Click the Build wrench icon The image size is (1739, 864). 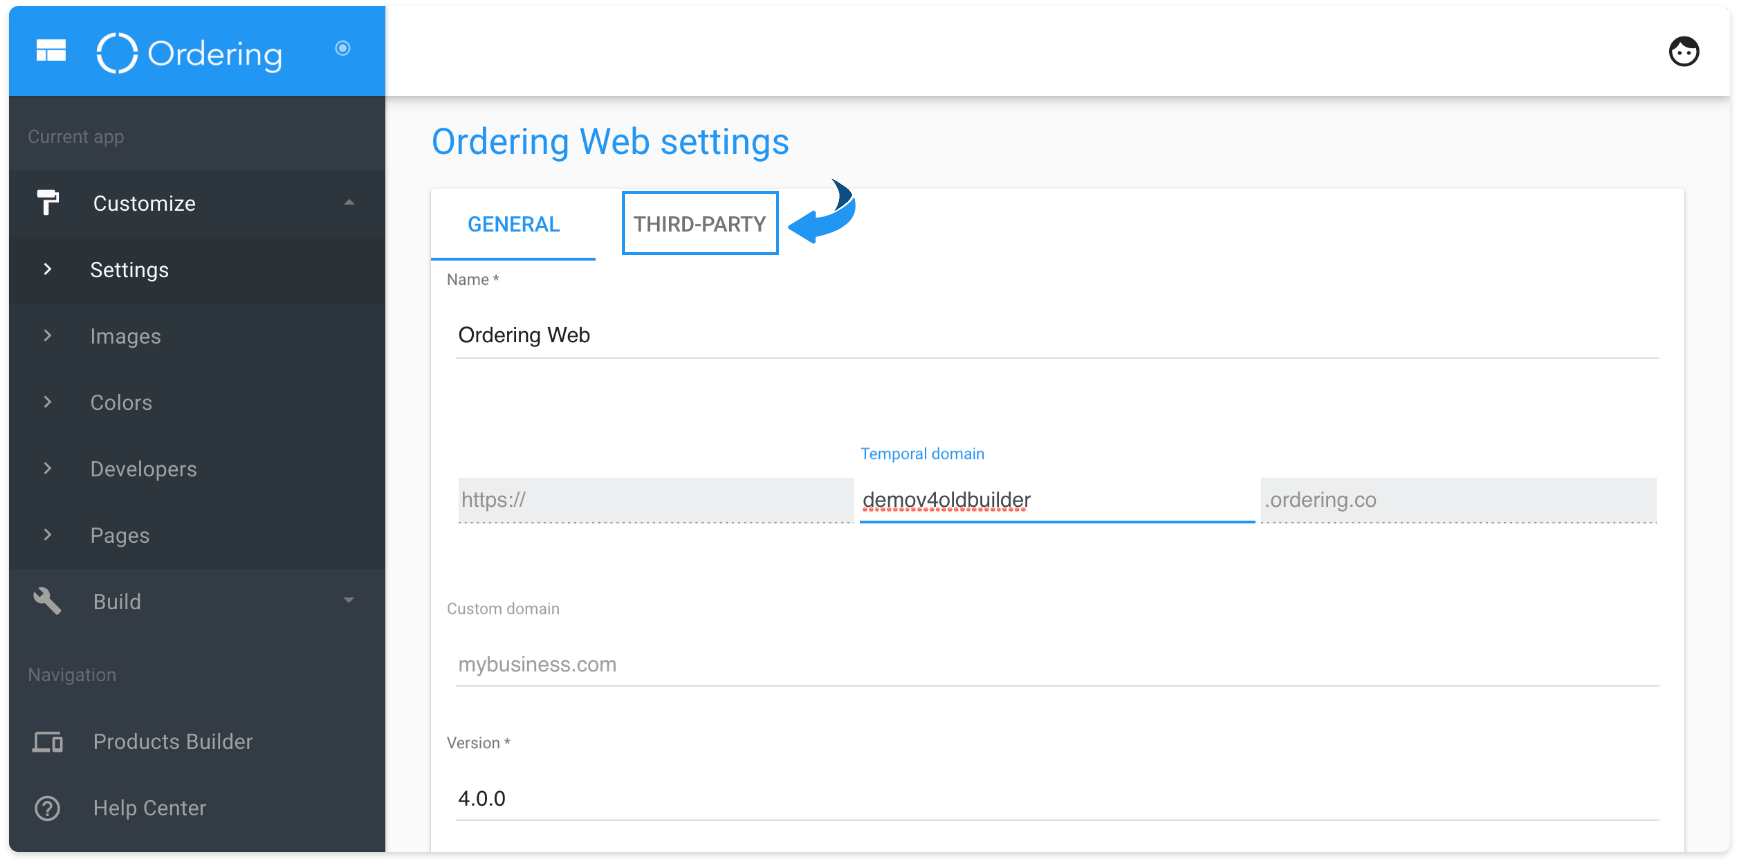pyautogui.click(x=47, y=601)
